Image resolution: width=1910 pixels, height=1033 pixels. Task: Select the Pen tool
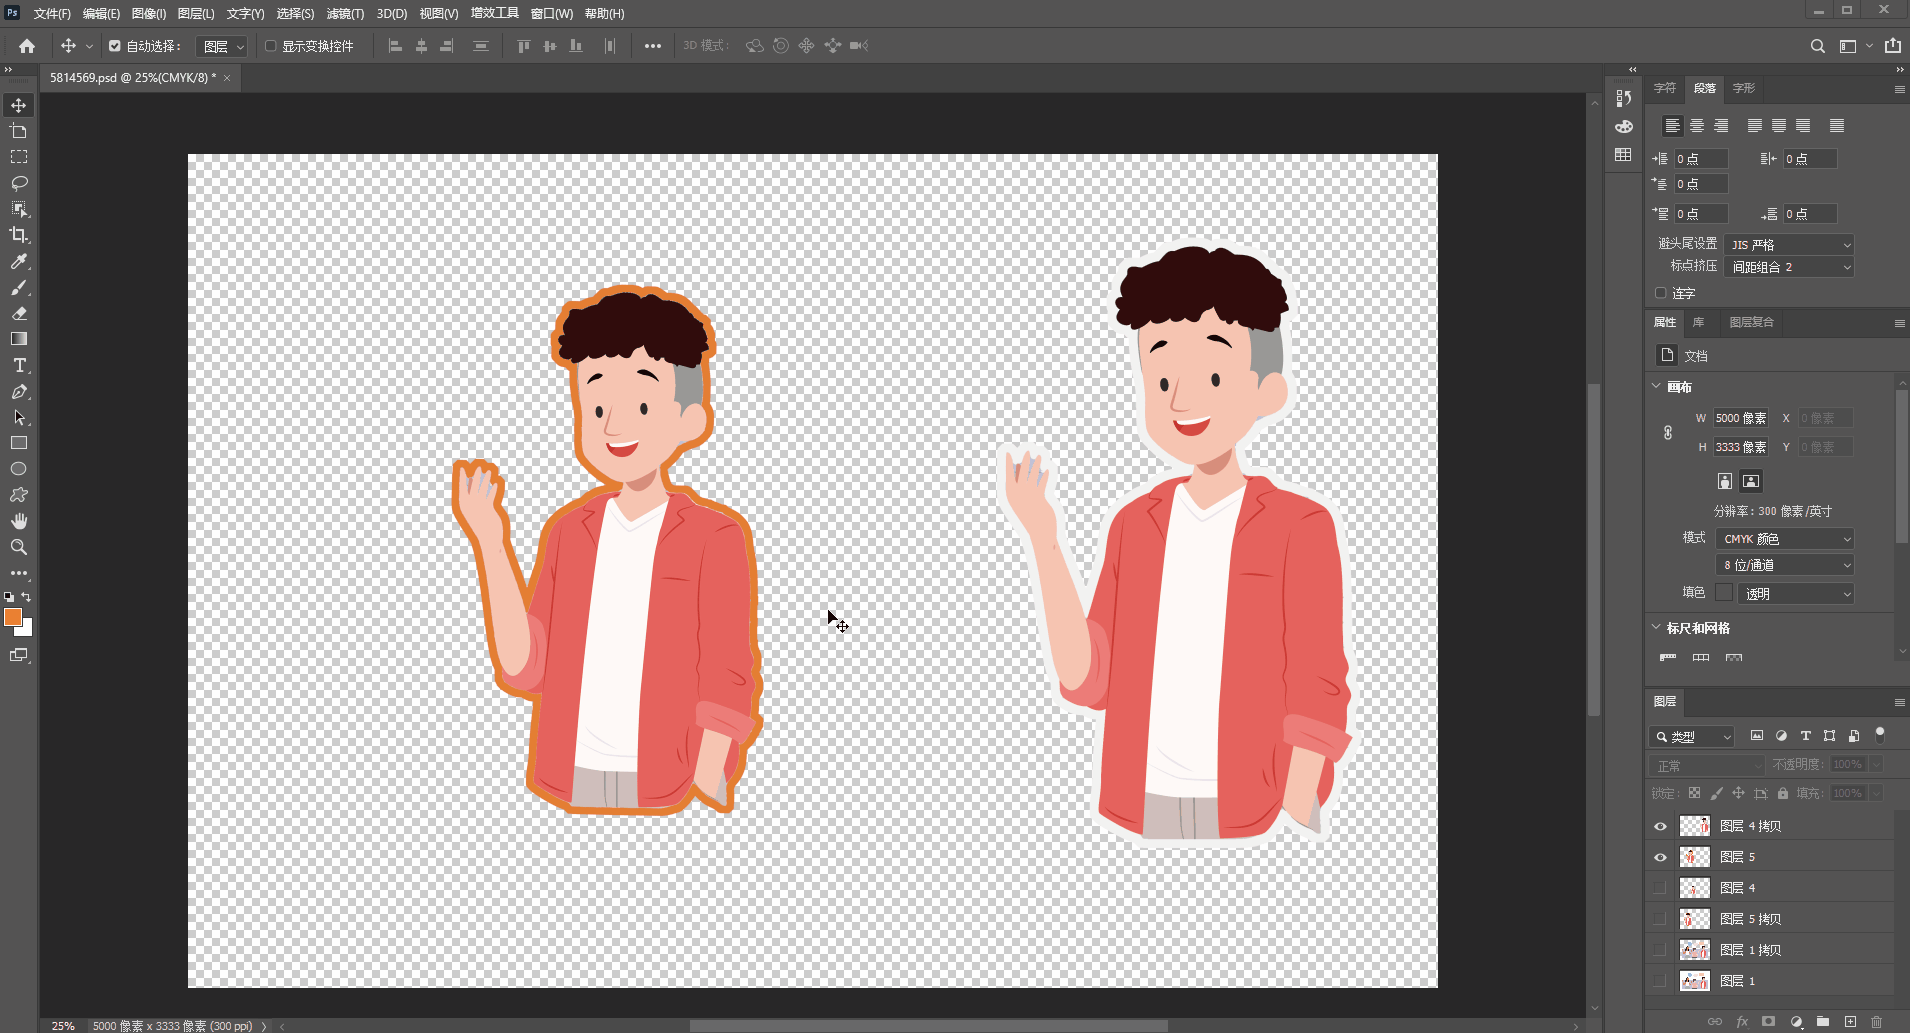pyautogui.click(x=19, y=391)
